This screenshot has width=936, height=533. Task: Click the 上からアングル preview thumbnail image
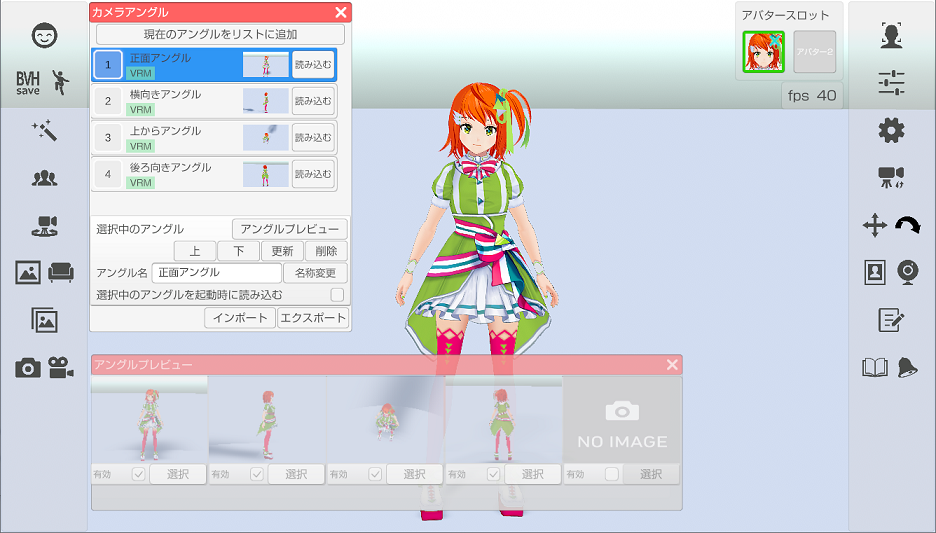tap(386, 420)
